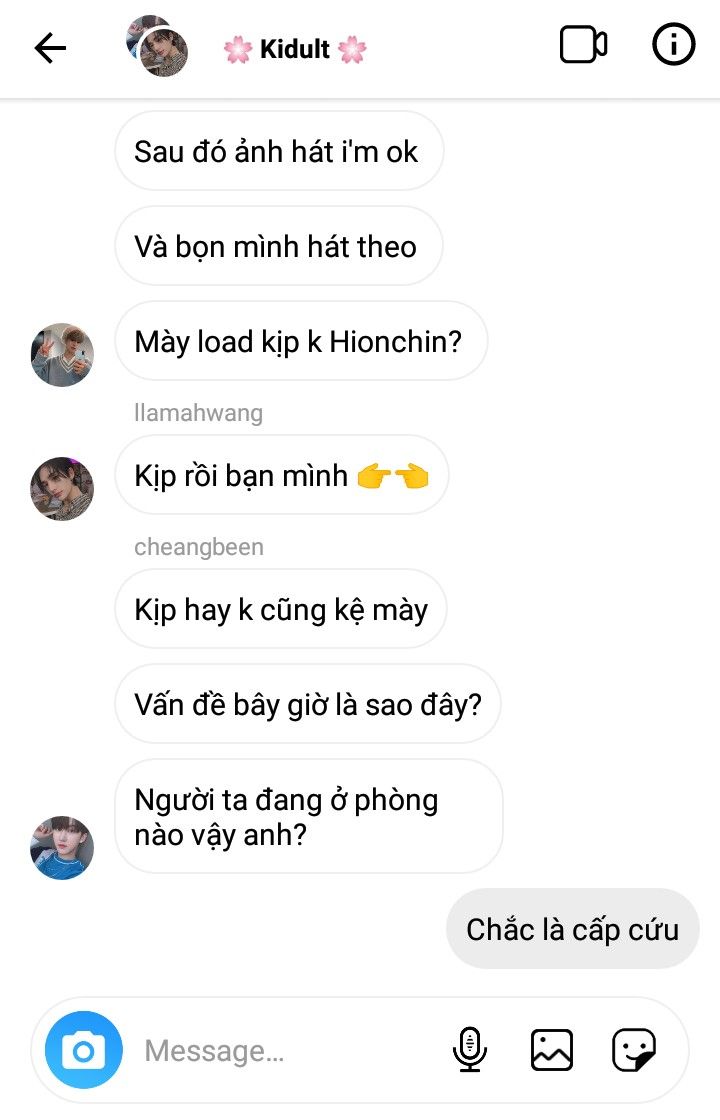Tap the "Và bọn mình hát theo" message
The height and width of the screenshot is (1120, 720).
click(276, 247)
